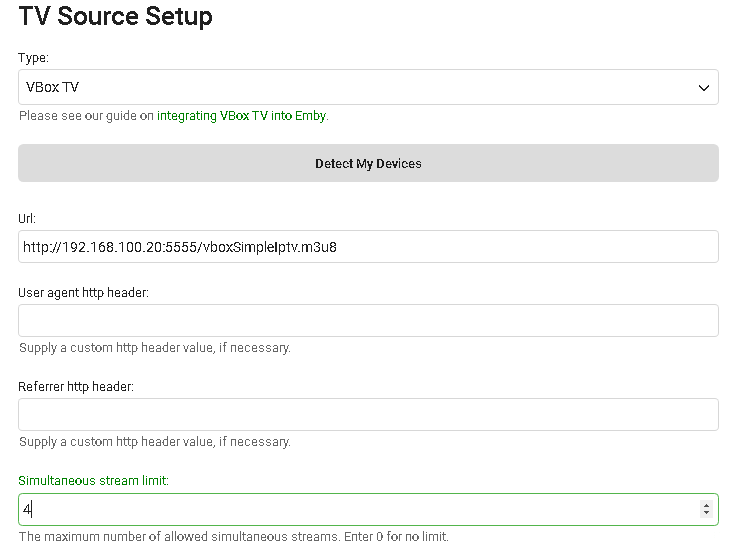Click the hint text below Referrer field
745x553 pixels.
155,442
